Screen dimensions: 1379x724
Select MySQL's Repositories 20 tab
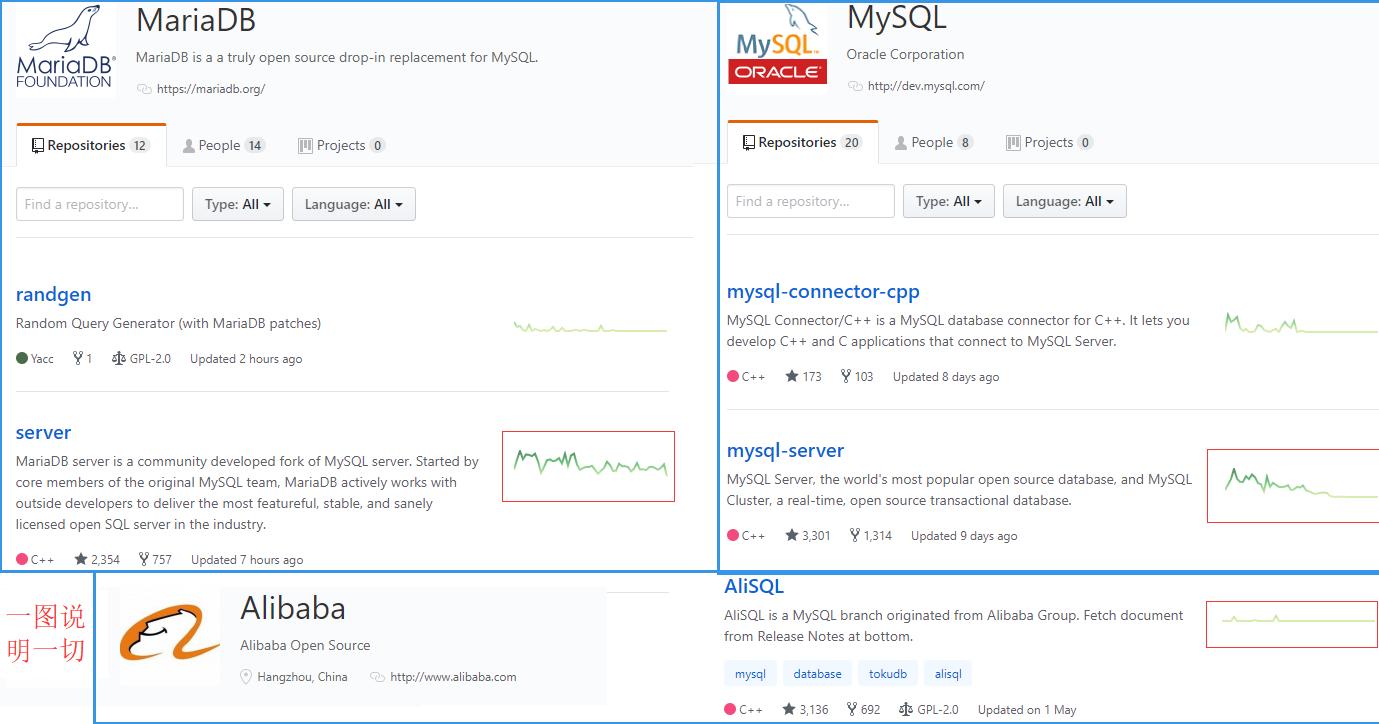(x=802, y=142)
